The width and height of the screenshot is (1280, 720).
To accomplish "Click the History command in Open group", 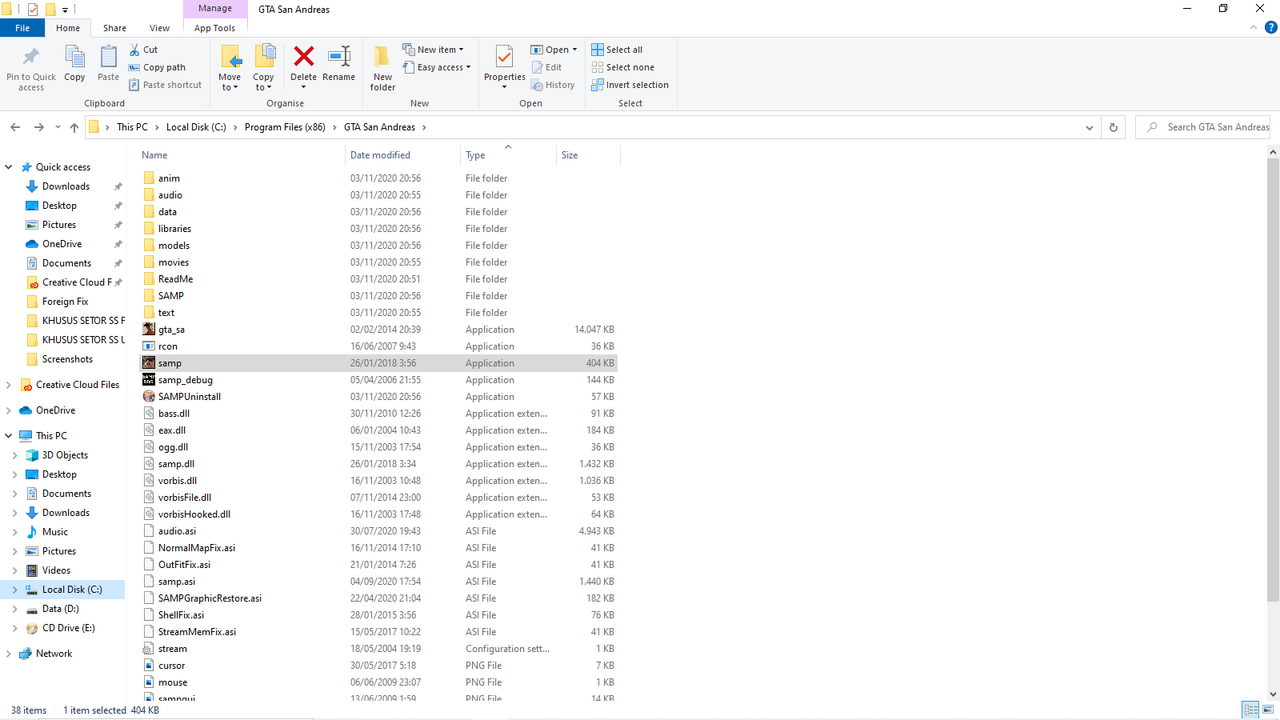I will [x=553, y=85].
